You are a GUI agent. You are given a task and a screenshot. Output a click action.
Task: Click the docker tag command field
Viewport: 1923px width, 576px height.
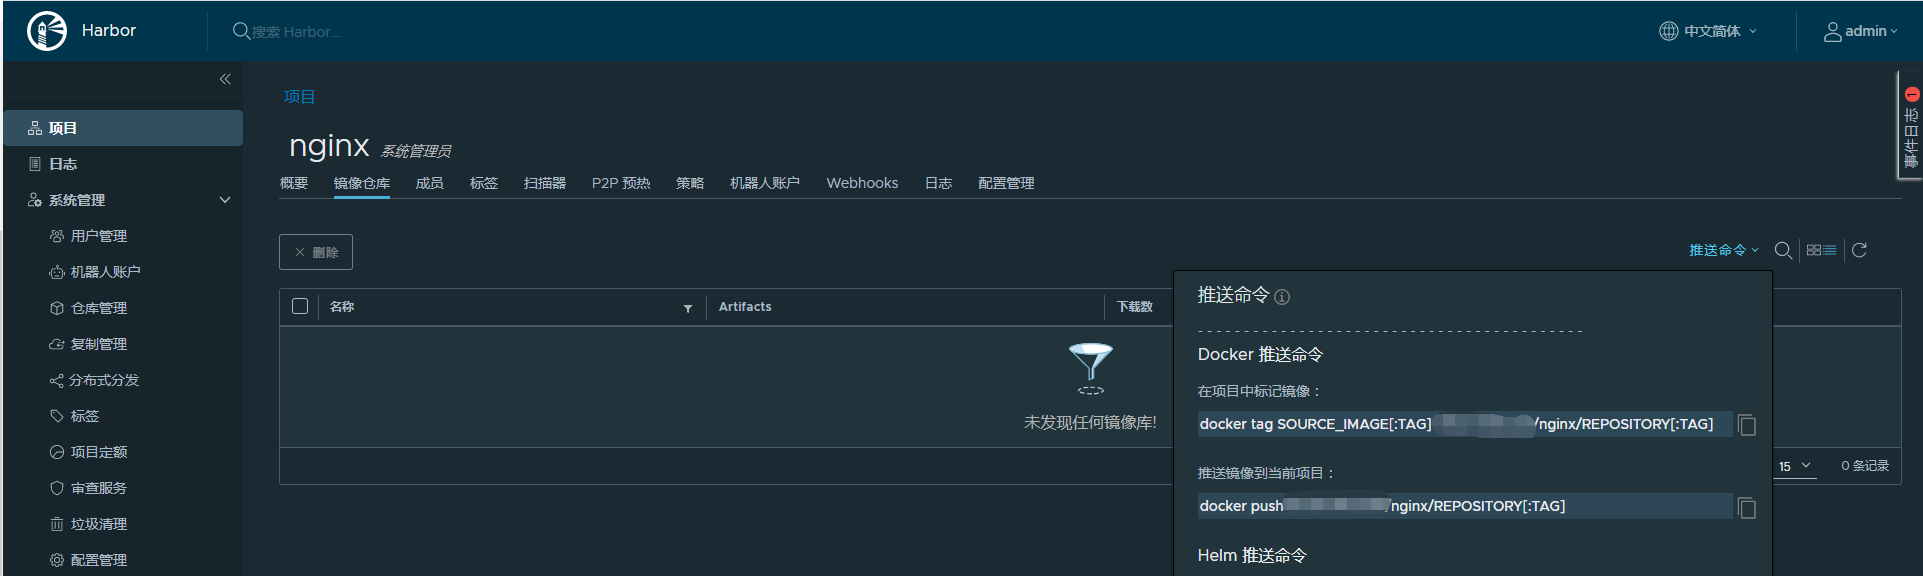click(1464, 424)
